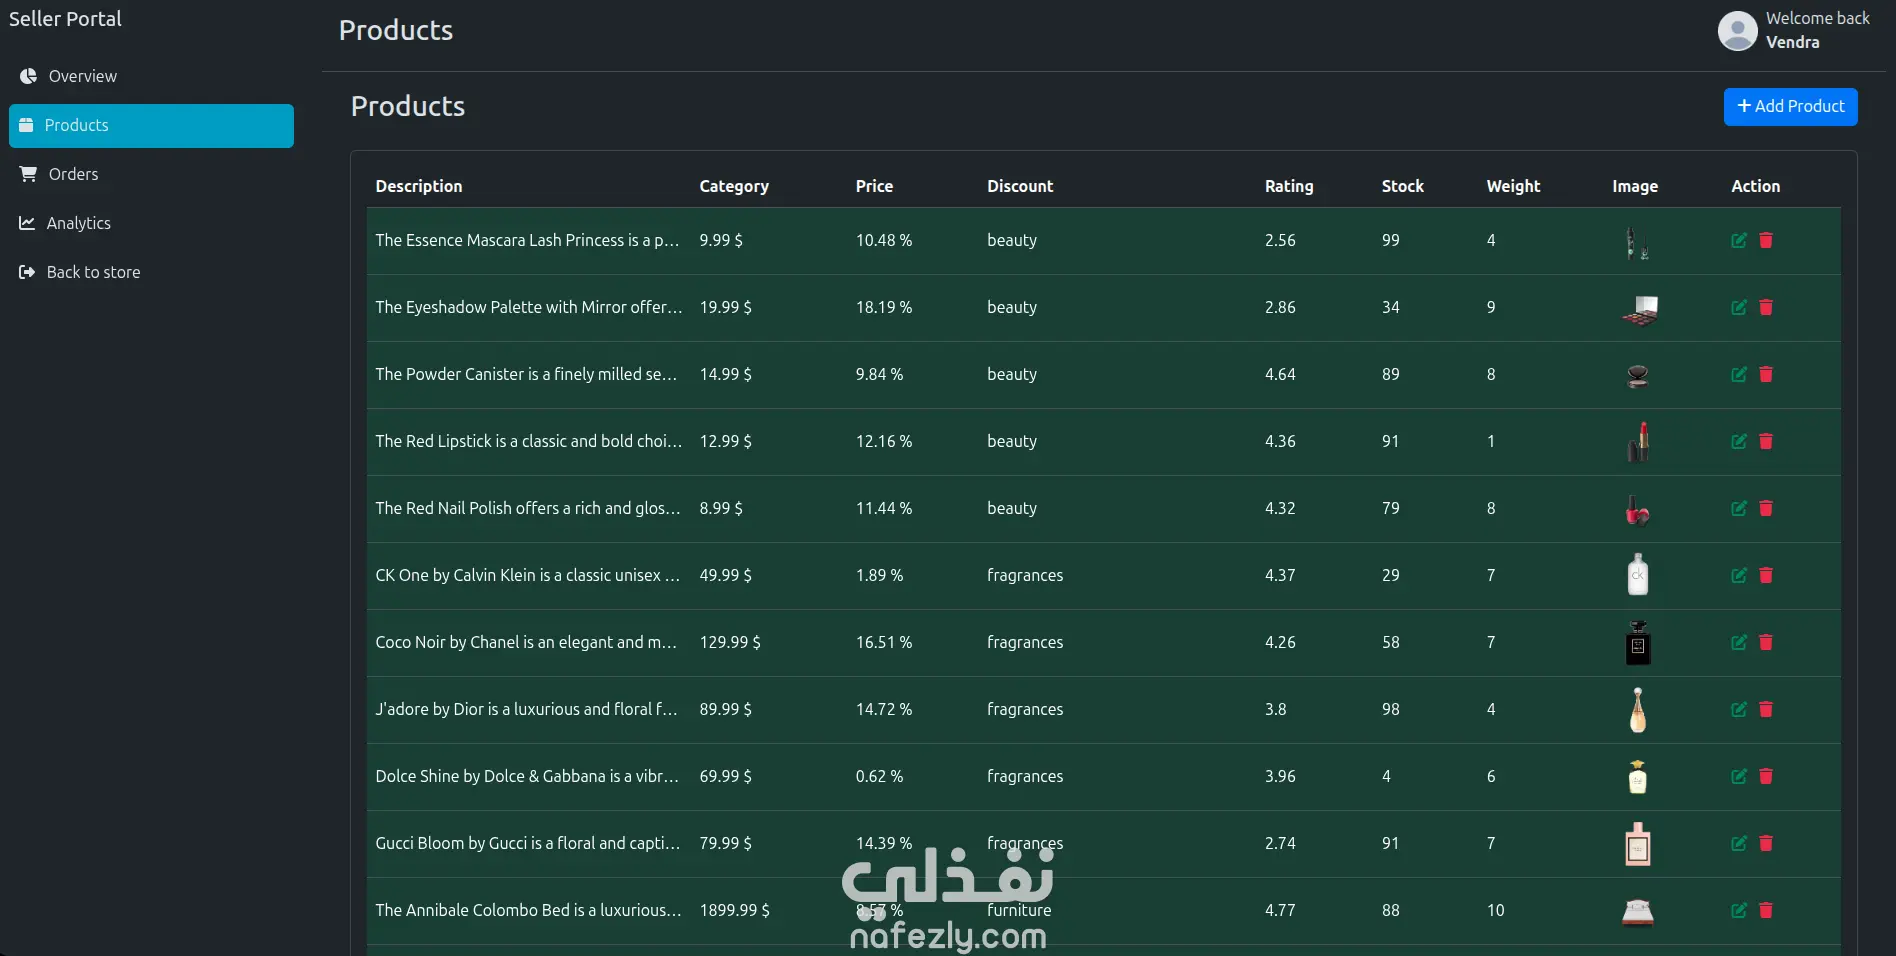Edit the Annibale Colombo Bed product
1896x956 pixels.
1739,910
